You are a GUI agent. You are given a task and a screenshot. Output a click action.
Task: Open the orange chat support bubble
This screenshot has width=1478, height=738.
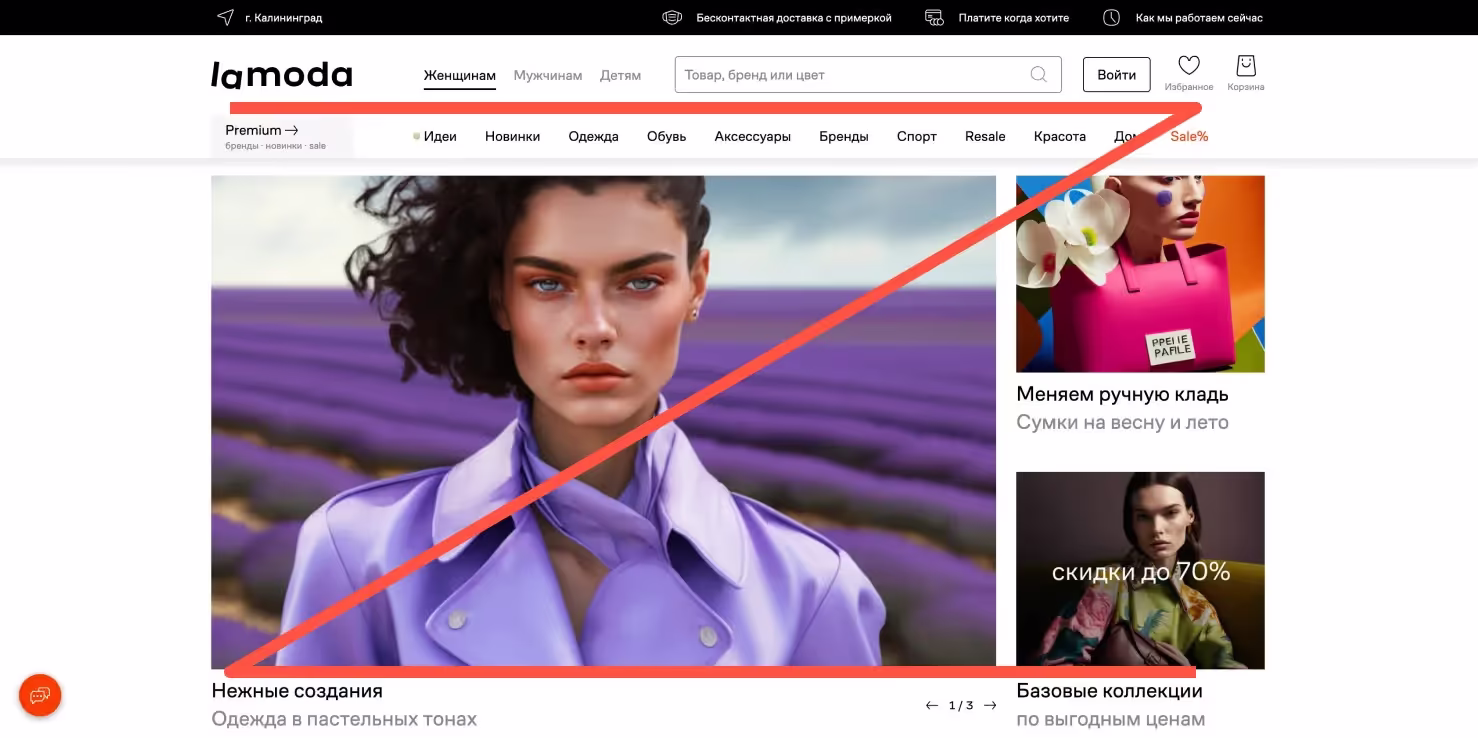(40, 695)
